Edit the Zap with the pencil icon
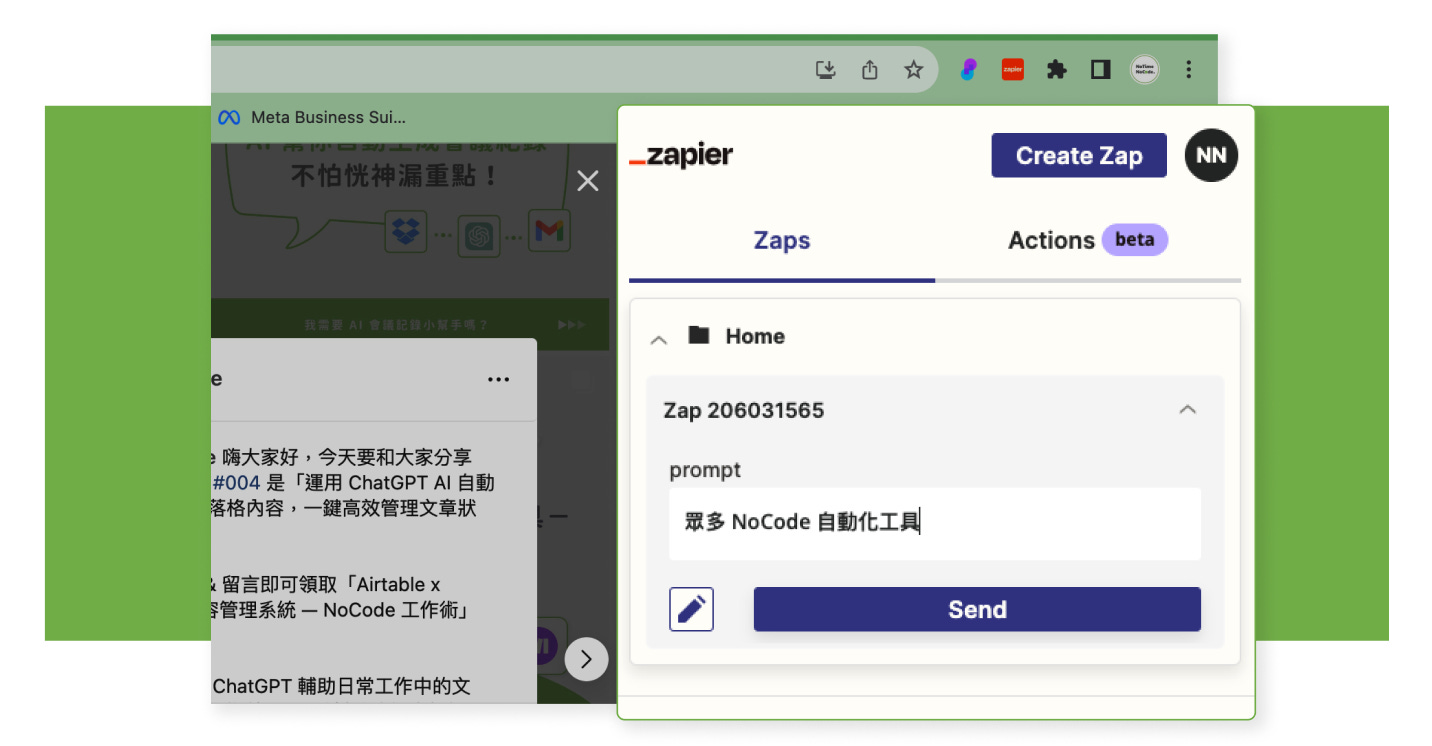The width and height of the screenshot is (1432, 746). (691, 609)
